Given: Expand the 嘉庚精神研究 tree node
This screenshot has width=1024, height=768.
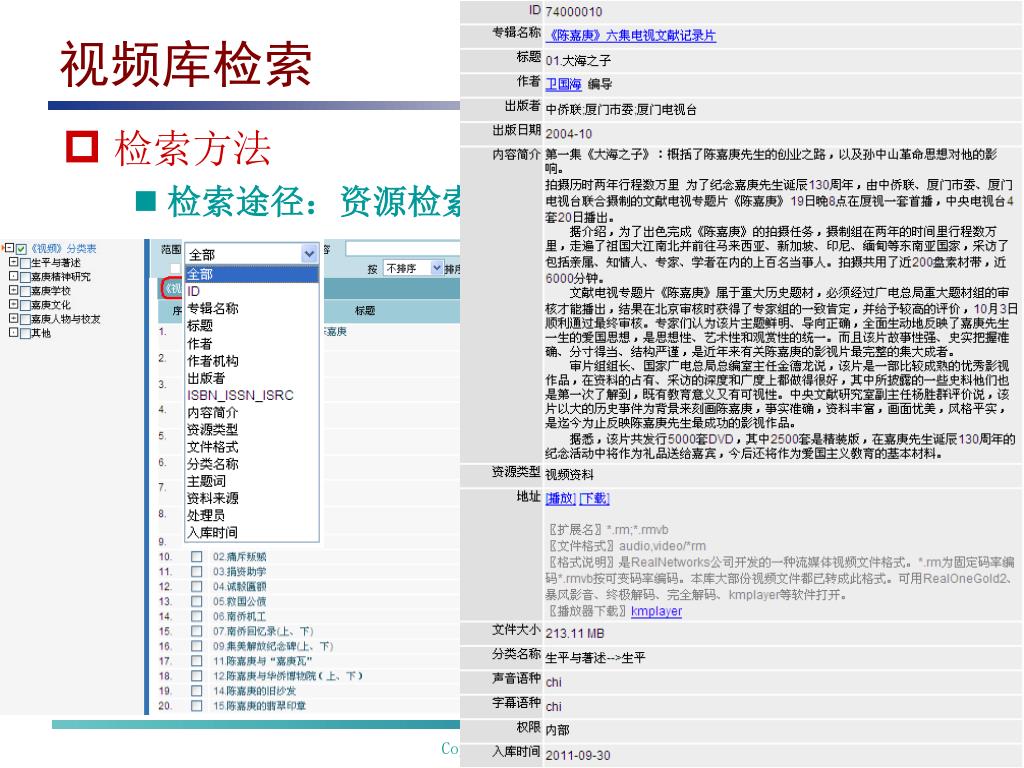Looking at the screenshot, I should [x=13, y=277].
